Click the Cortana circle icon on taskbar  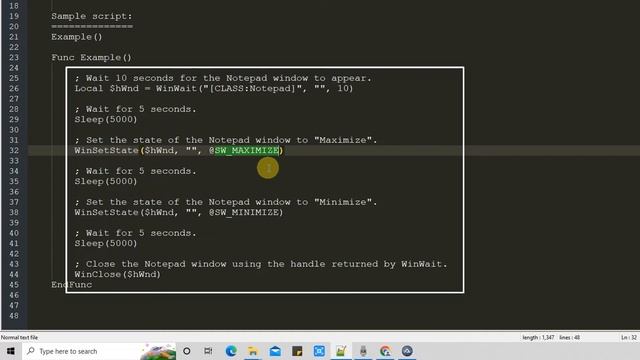pyautogui.click(x=187, y=351)
